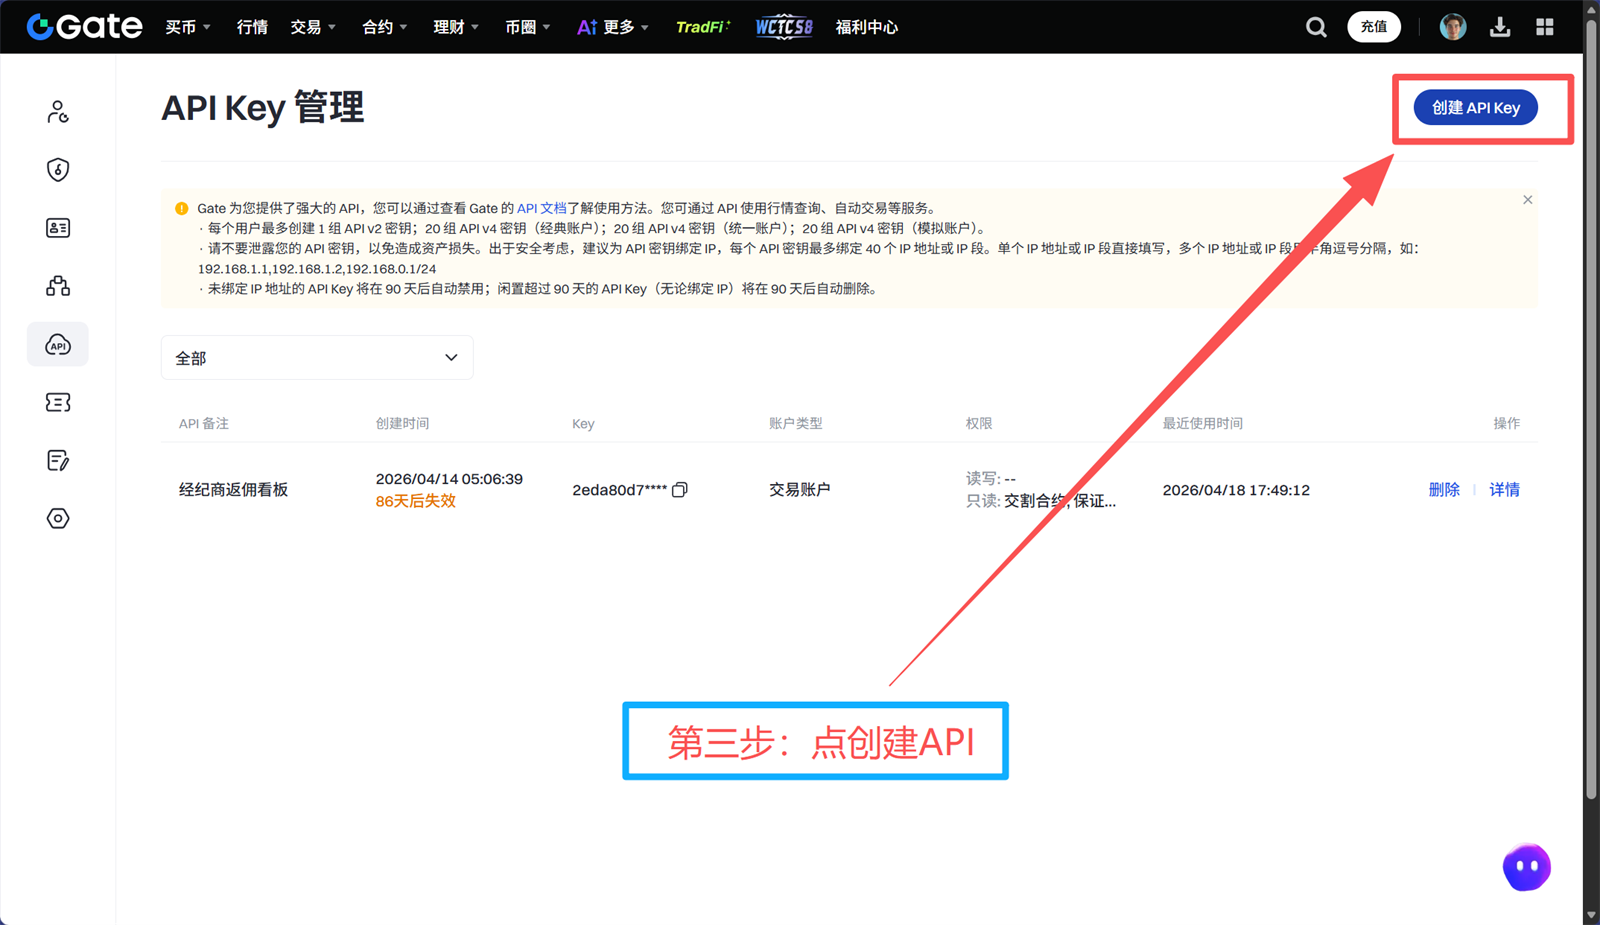Click the 充值 button
Viewport: 1600px width, 925px height.
(x=1374, y=27)
